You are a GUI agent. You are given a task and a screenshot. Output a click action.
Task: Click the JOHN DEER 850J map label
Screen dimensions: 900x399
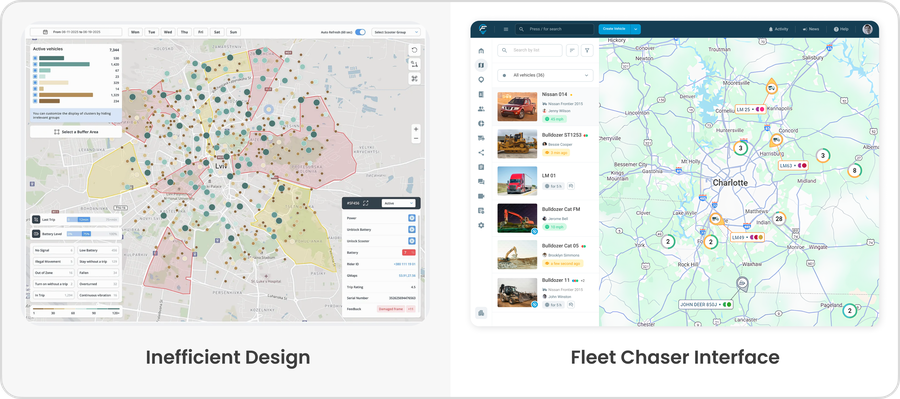click(x=707, y=304)
